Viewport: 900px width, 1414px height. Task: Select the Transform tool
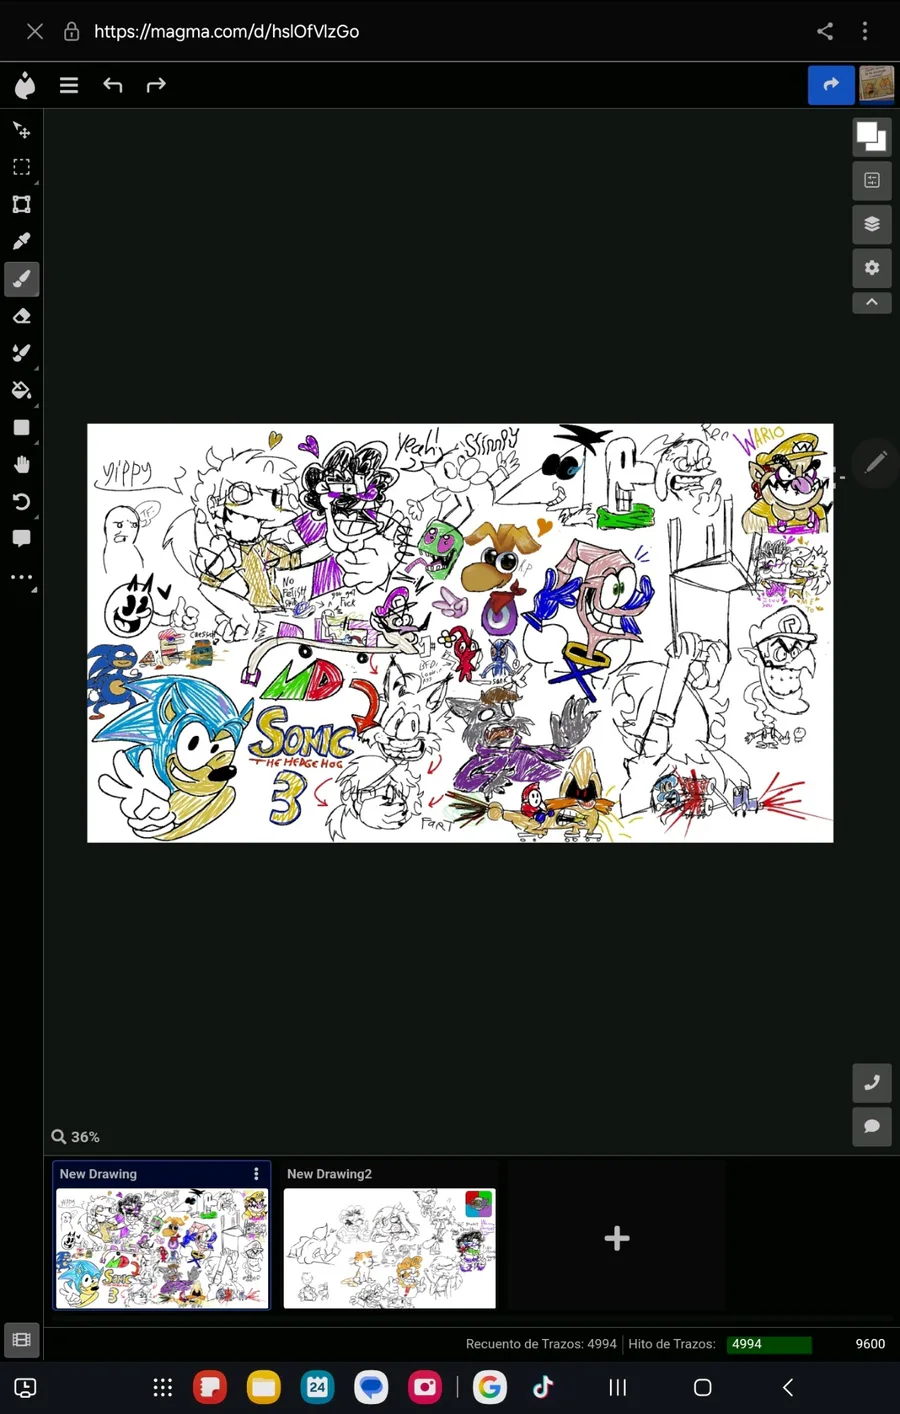tap(21, 204)
